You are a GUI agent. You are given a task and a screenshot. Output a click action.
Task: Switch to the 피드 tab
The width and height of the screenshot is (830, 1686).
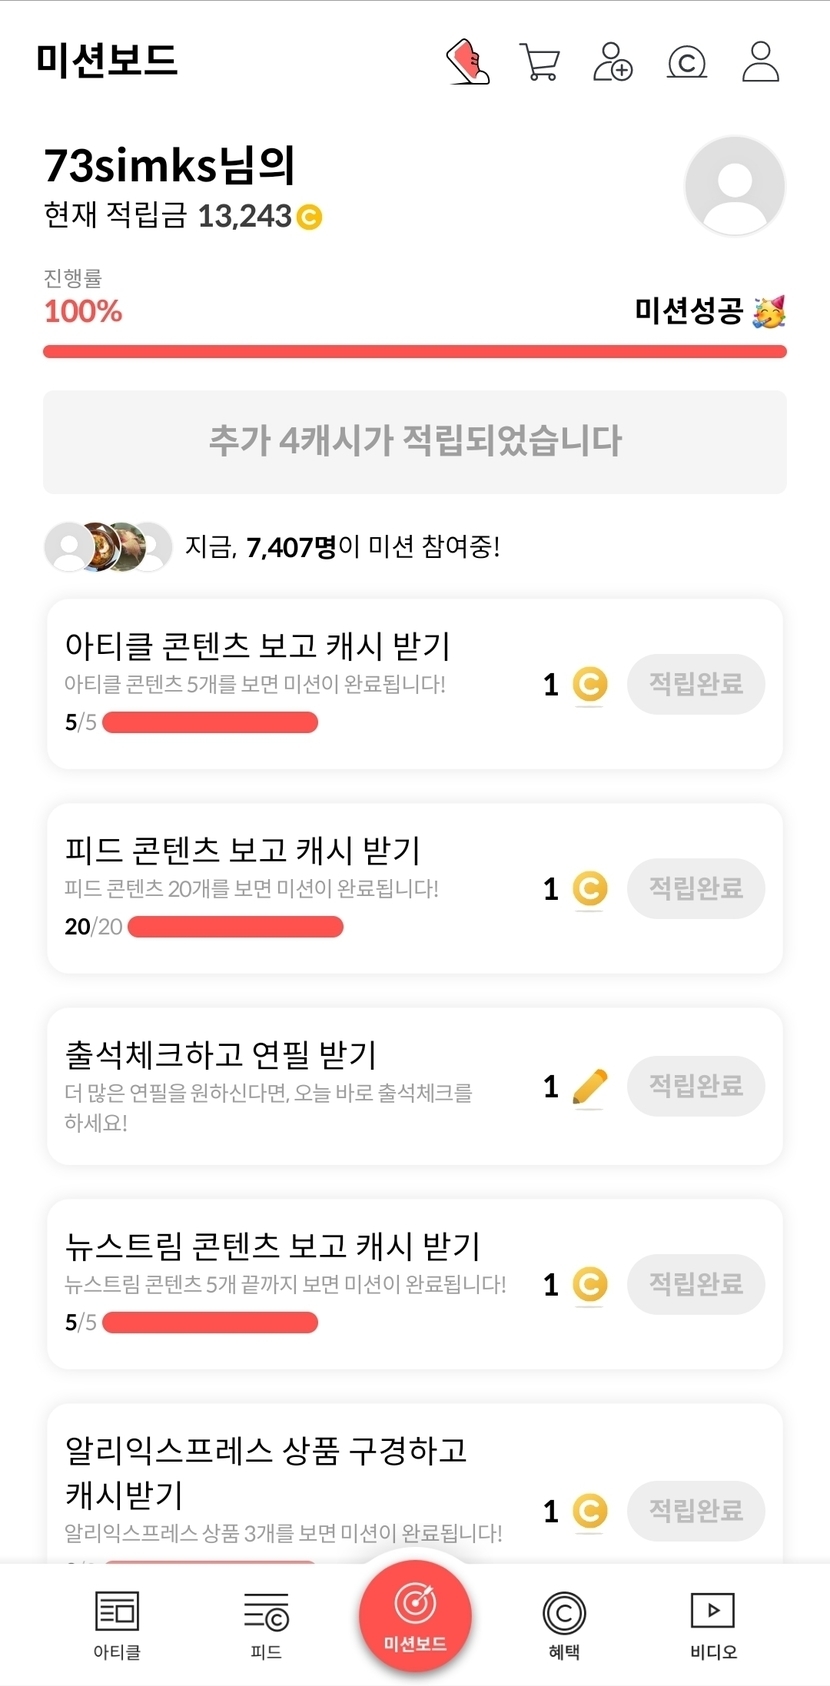pyautogui.click(x=266, y=1624)
